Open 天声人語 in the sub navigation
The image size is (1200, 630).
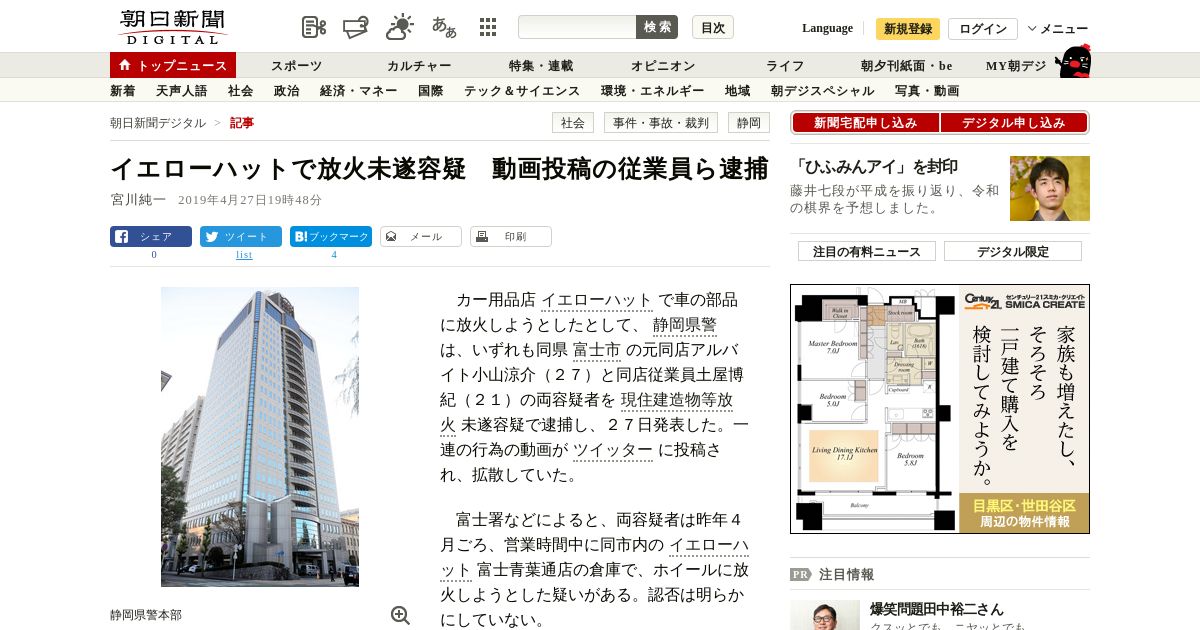182,91
